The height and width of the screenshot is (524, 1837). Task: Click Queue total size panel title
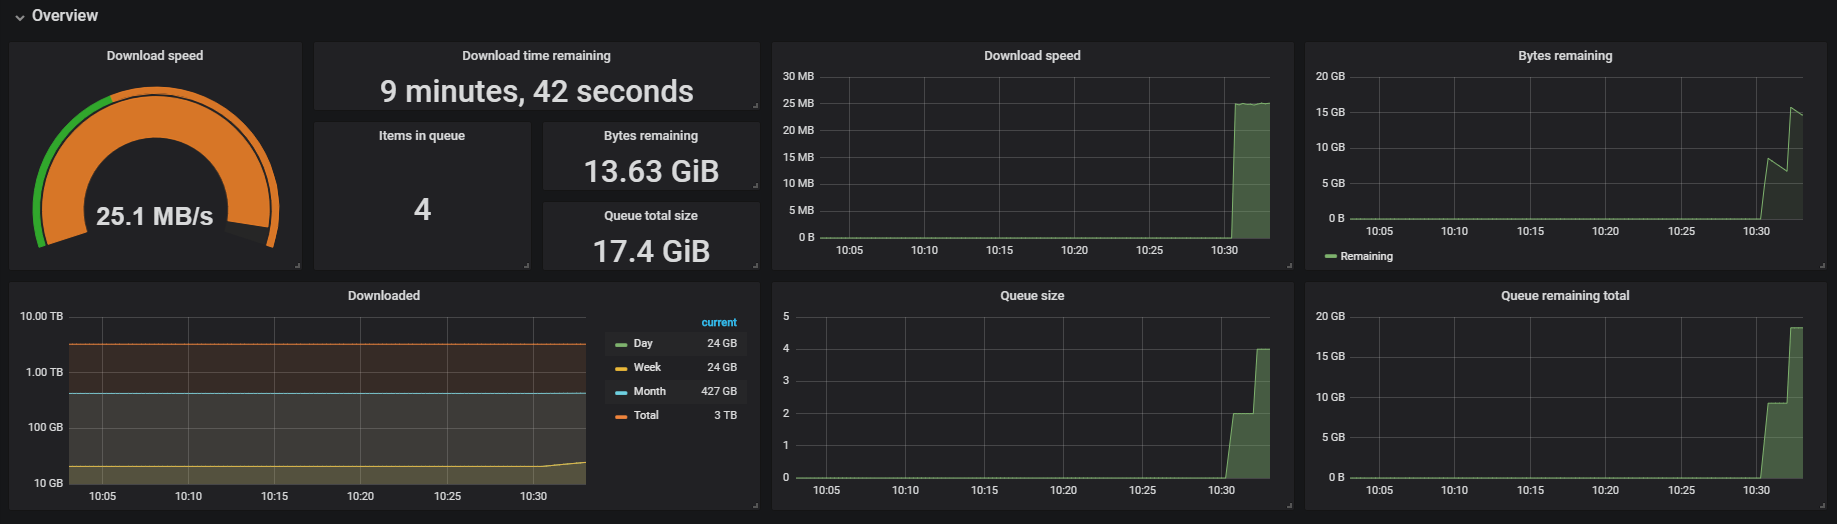[650, 216]
